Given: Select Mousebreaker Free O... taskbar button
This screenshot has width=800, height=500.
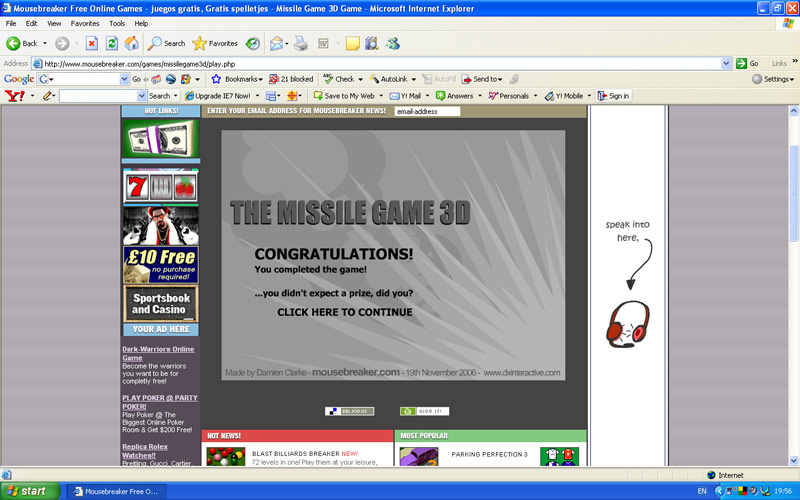Looking at the screenshot, I should click(x=116, y=491).
